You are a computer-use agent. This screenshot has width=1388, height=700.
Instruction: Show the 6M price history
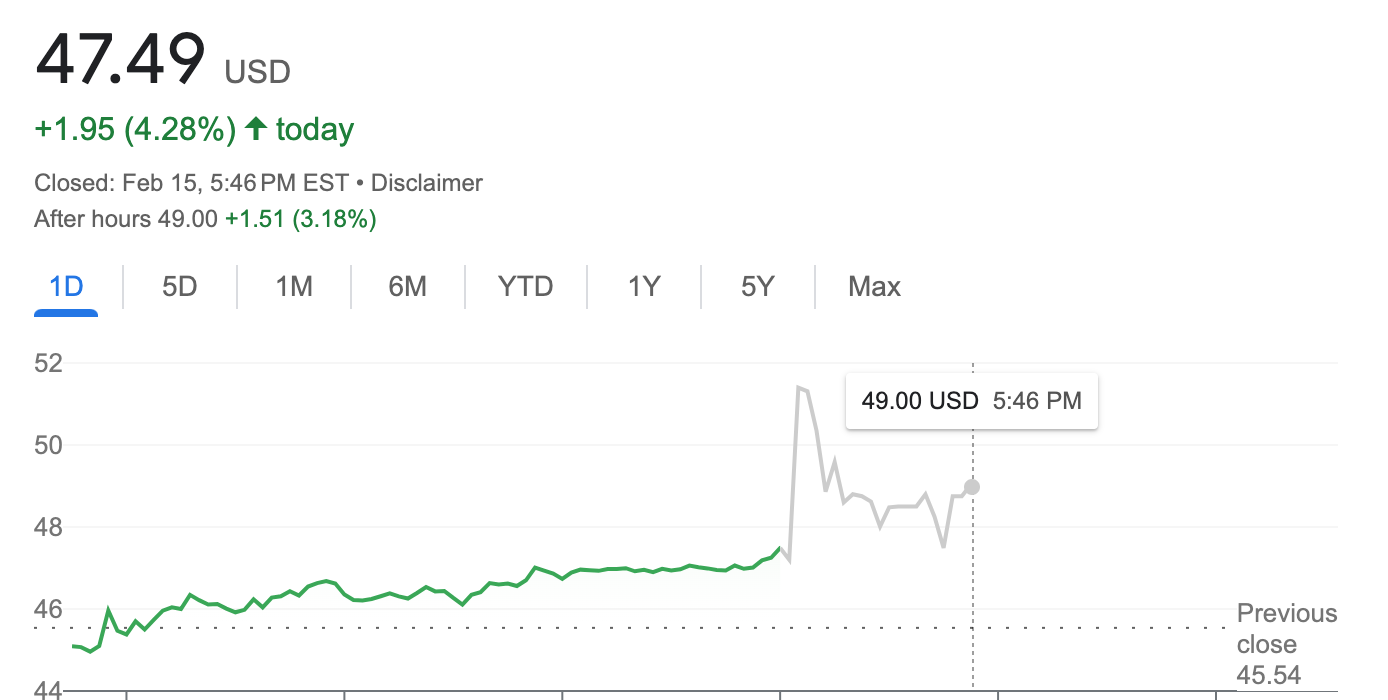click(408, 287)
